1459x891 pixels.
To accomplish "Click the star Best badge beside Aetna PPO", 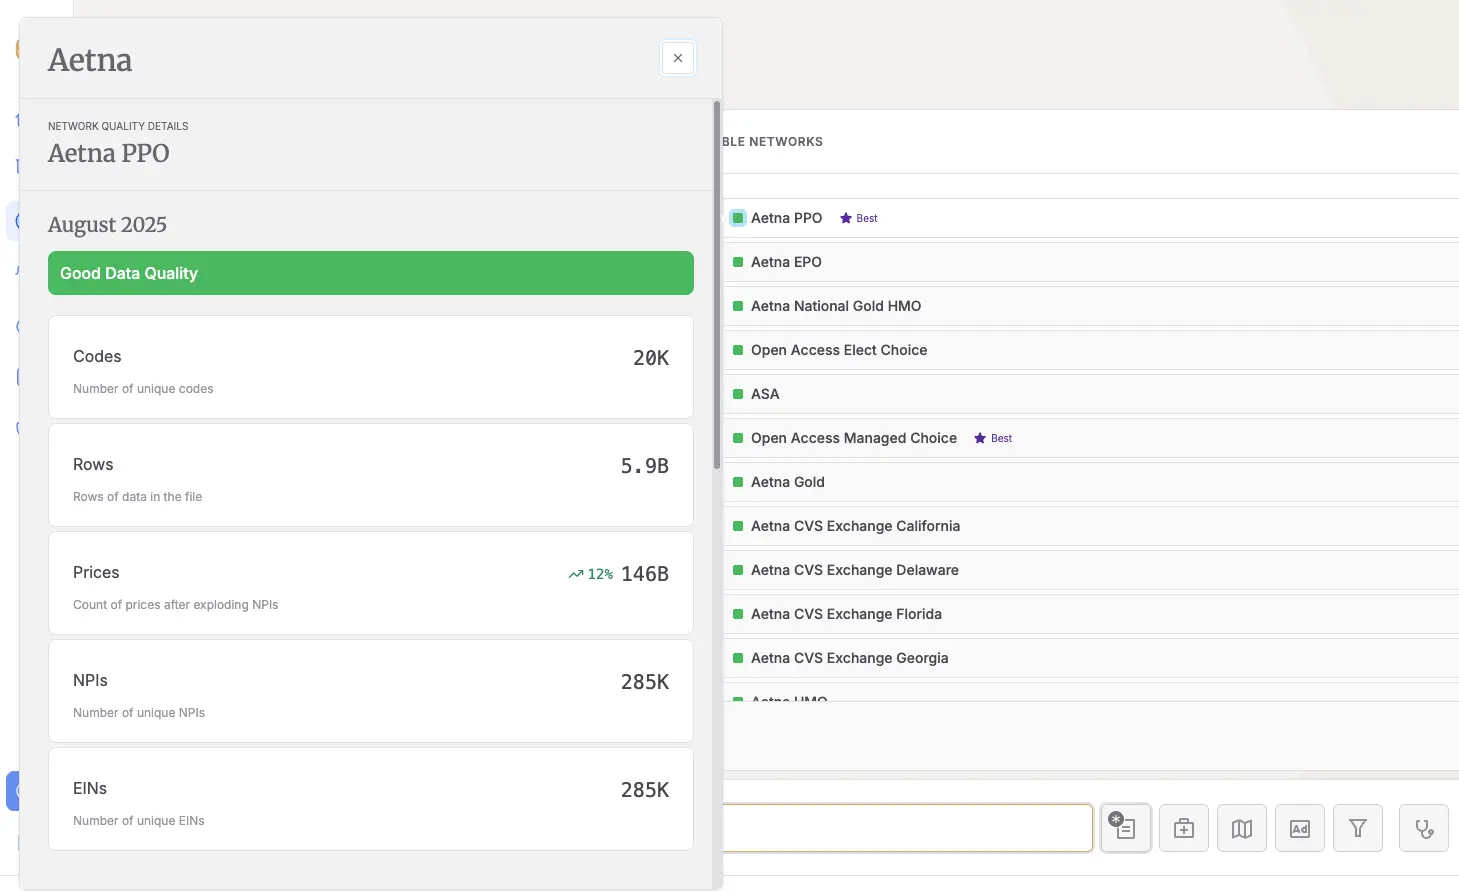I will point(859,218).
